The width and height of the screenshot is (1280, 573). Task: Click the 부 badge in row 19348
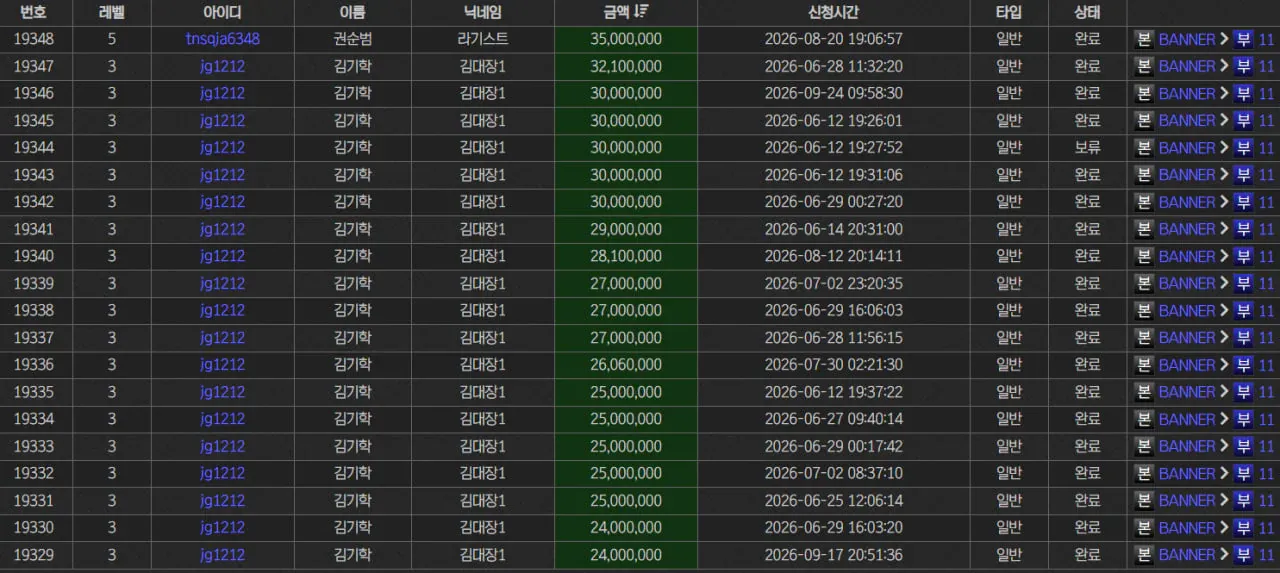point(1243,39)
